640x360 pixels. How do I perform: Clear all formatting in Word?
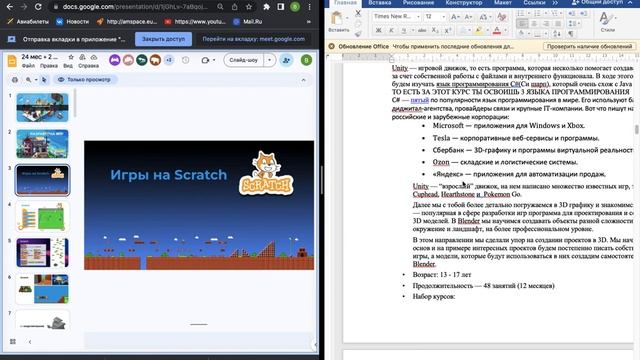tap(502, 17)
